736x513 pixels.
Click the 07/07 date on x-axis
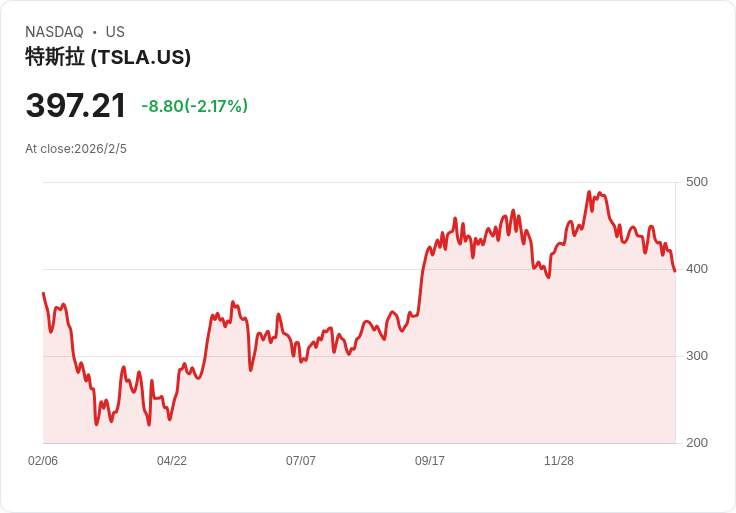click(x=301, y=461)
